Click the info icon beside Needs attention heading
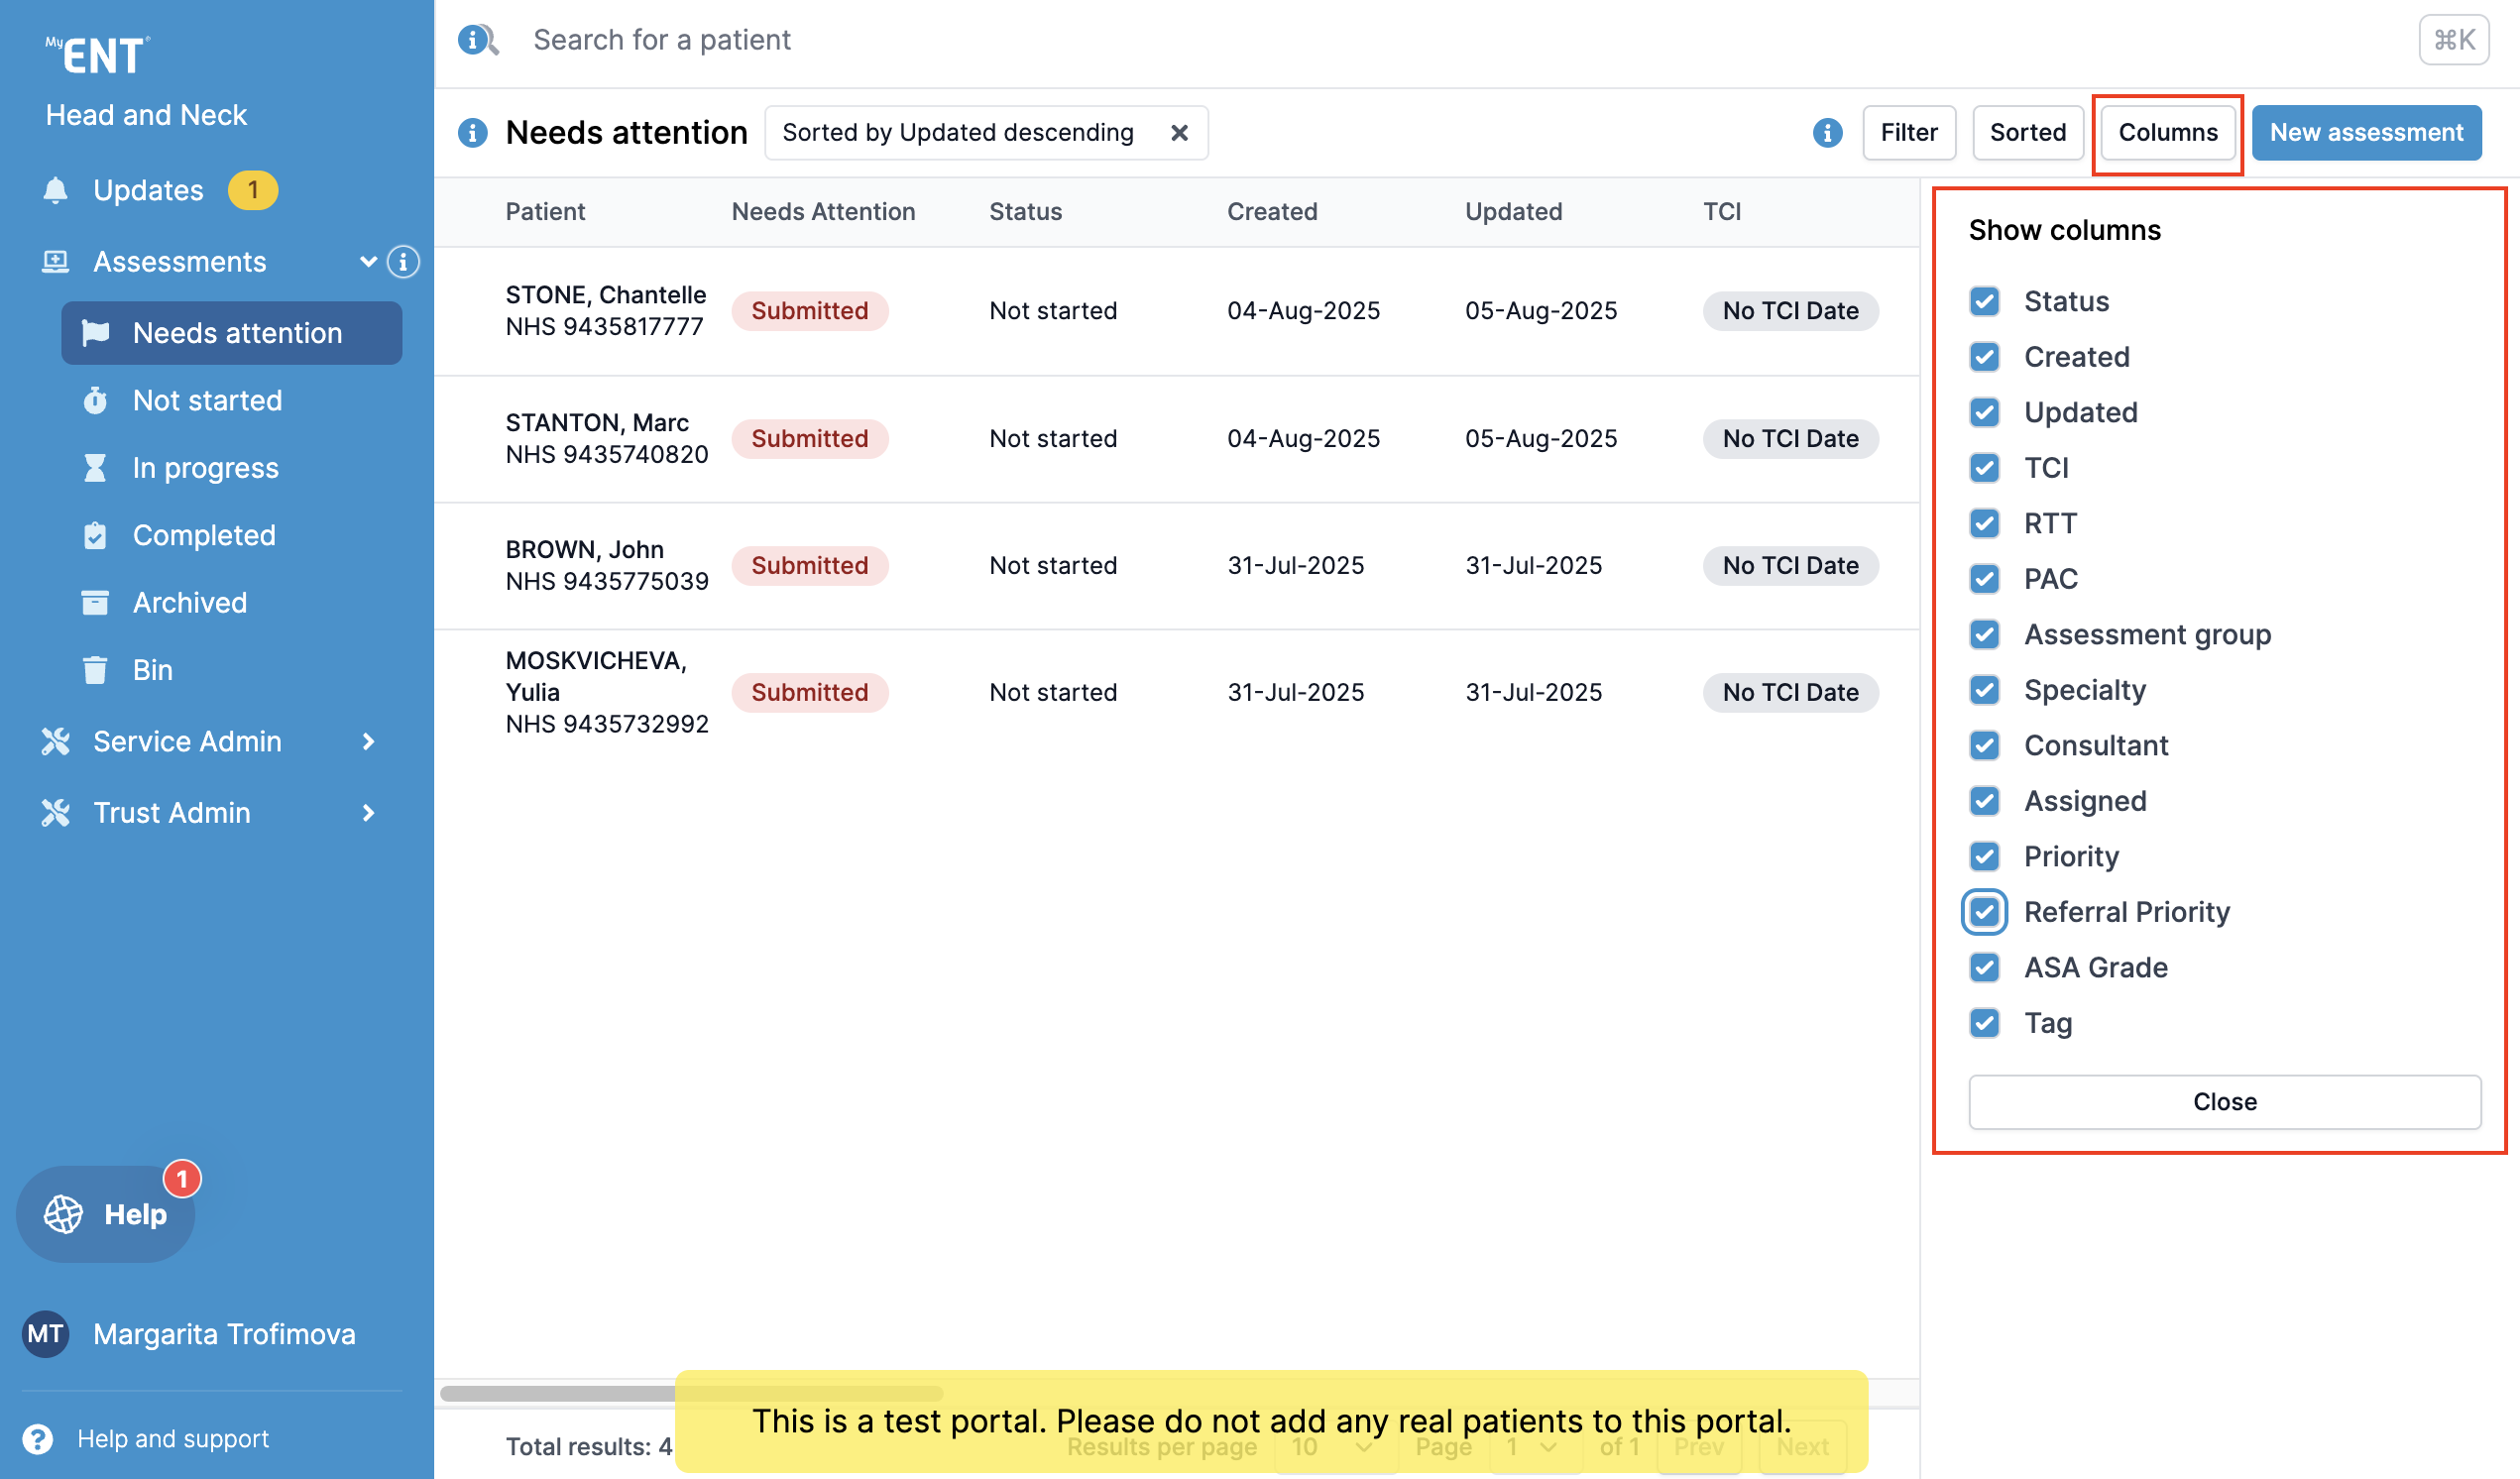 [472, 132]
